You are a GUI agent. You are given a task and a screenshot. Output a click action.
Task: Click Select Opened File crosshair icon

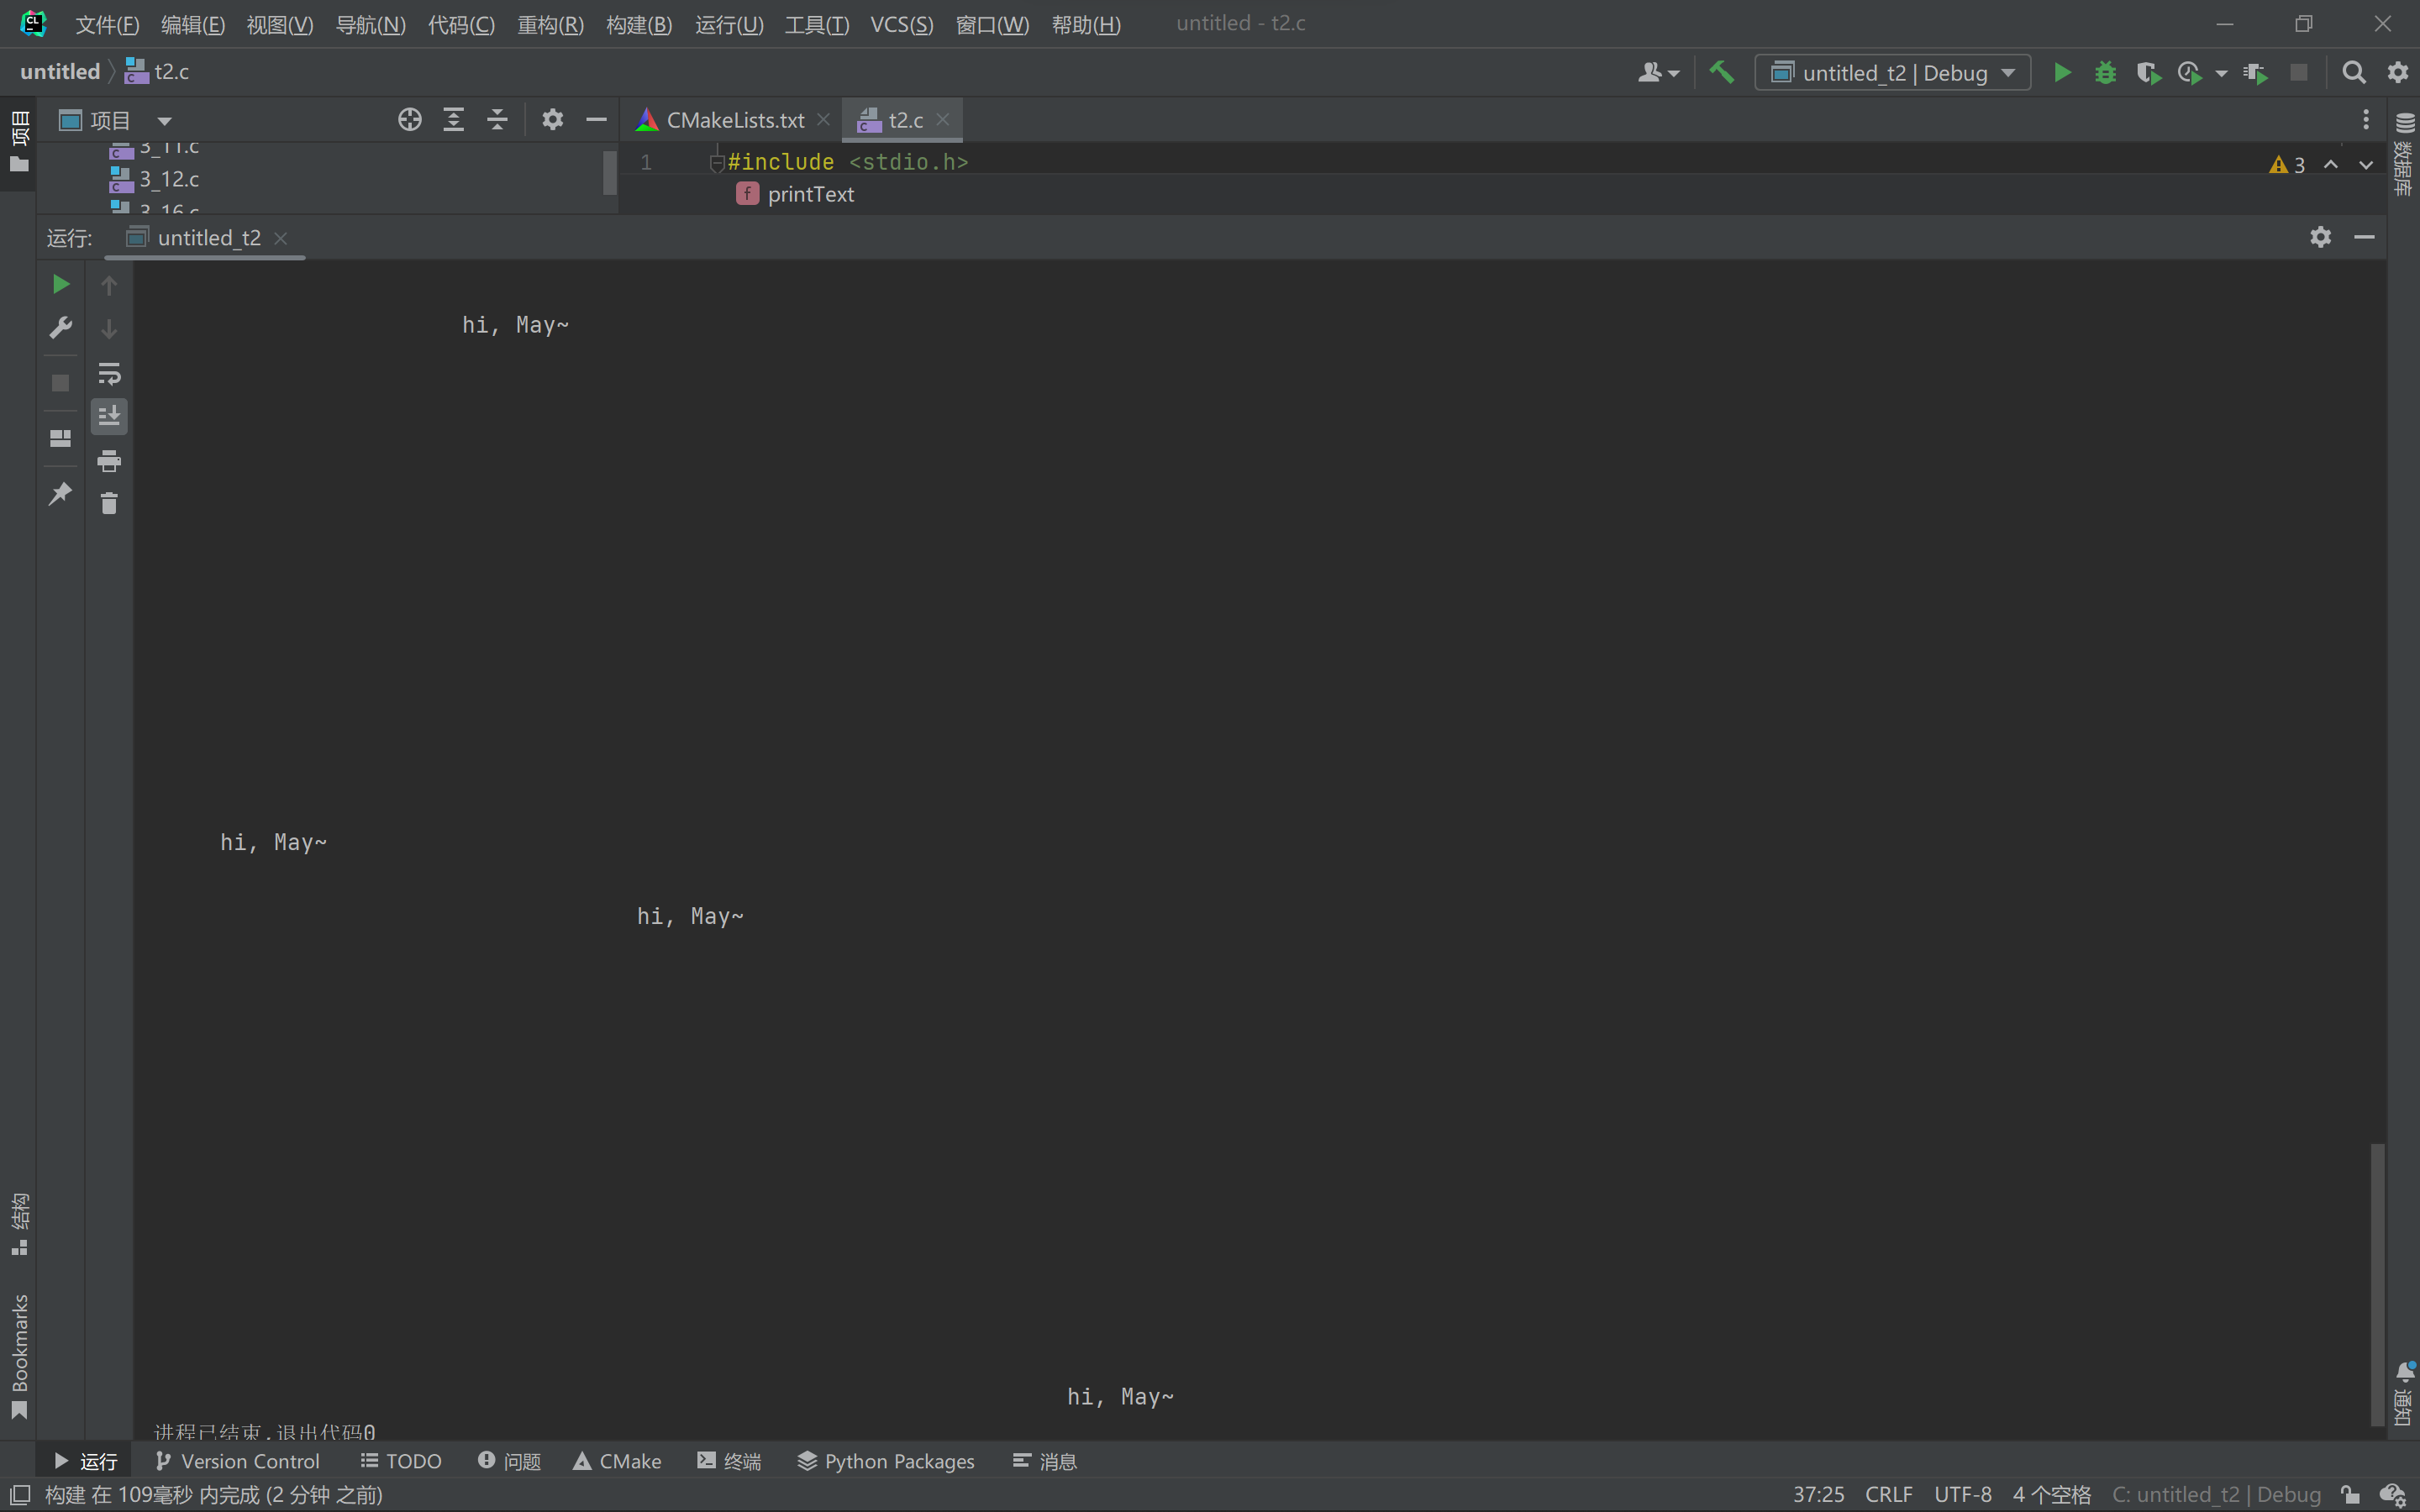(x=409, y=120)
